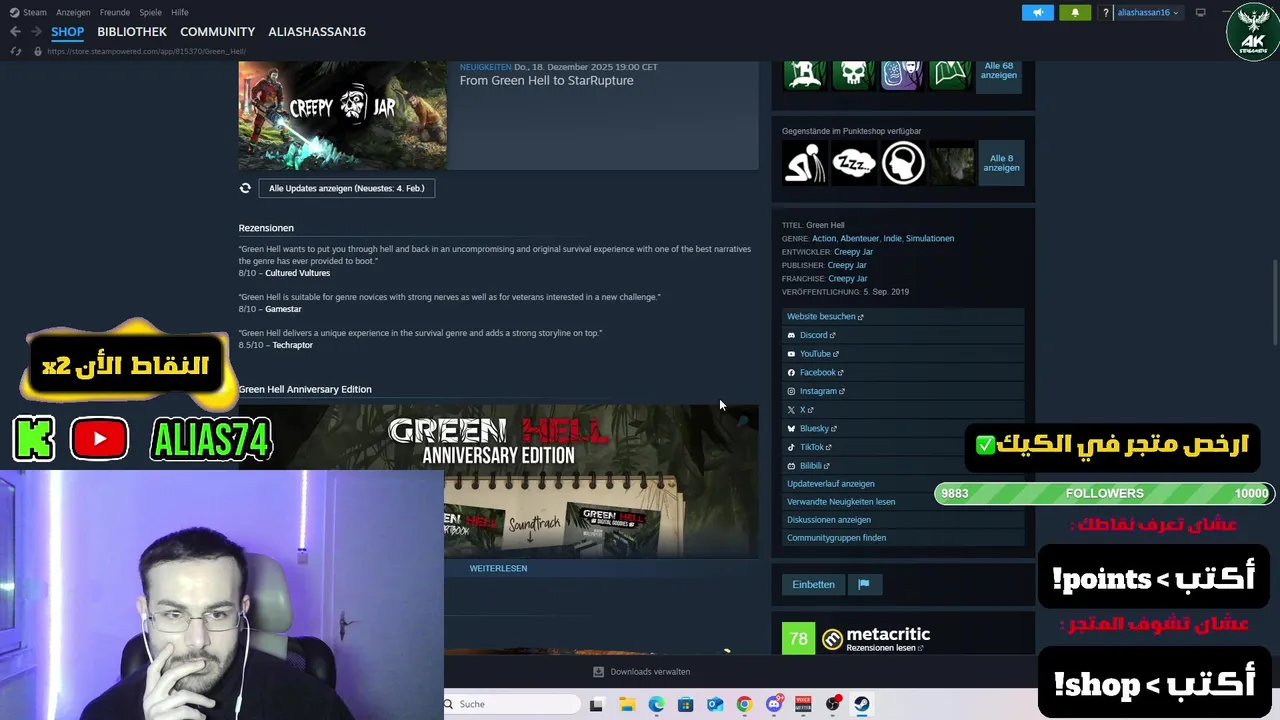Click metacritic Rezensionen lesen link
Image resolution: width=1280 pixels, height=720 pixels.
pyautogui.click(x=884, y=648)
